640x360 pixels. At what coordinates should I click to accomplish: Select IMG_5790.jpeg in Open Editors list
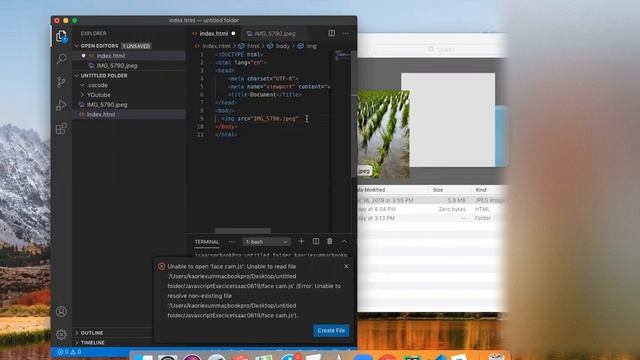coord(116,65)
